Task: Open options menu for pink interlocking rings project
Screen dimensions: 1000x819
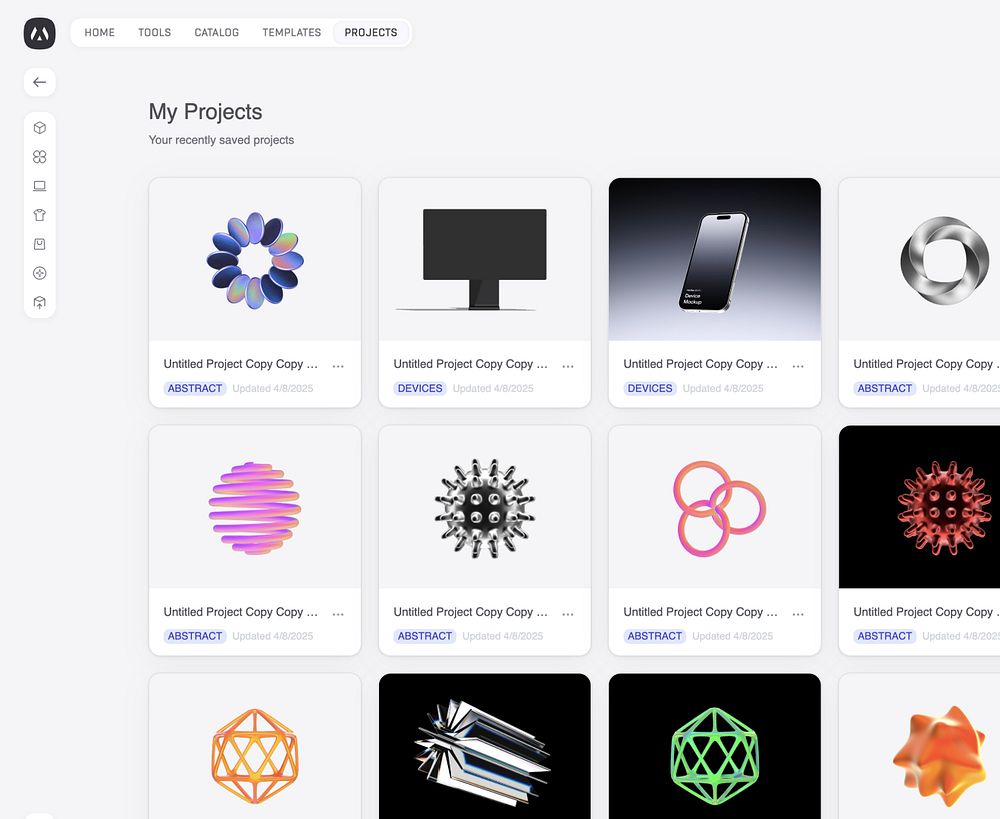Action: click(798, 614)
